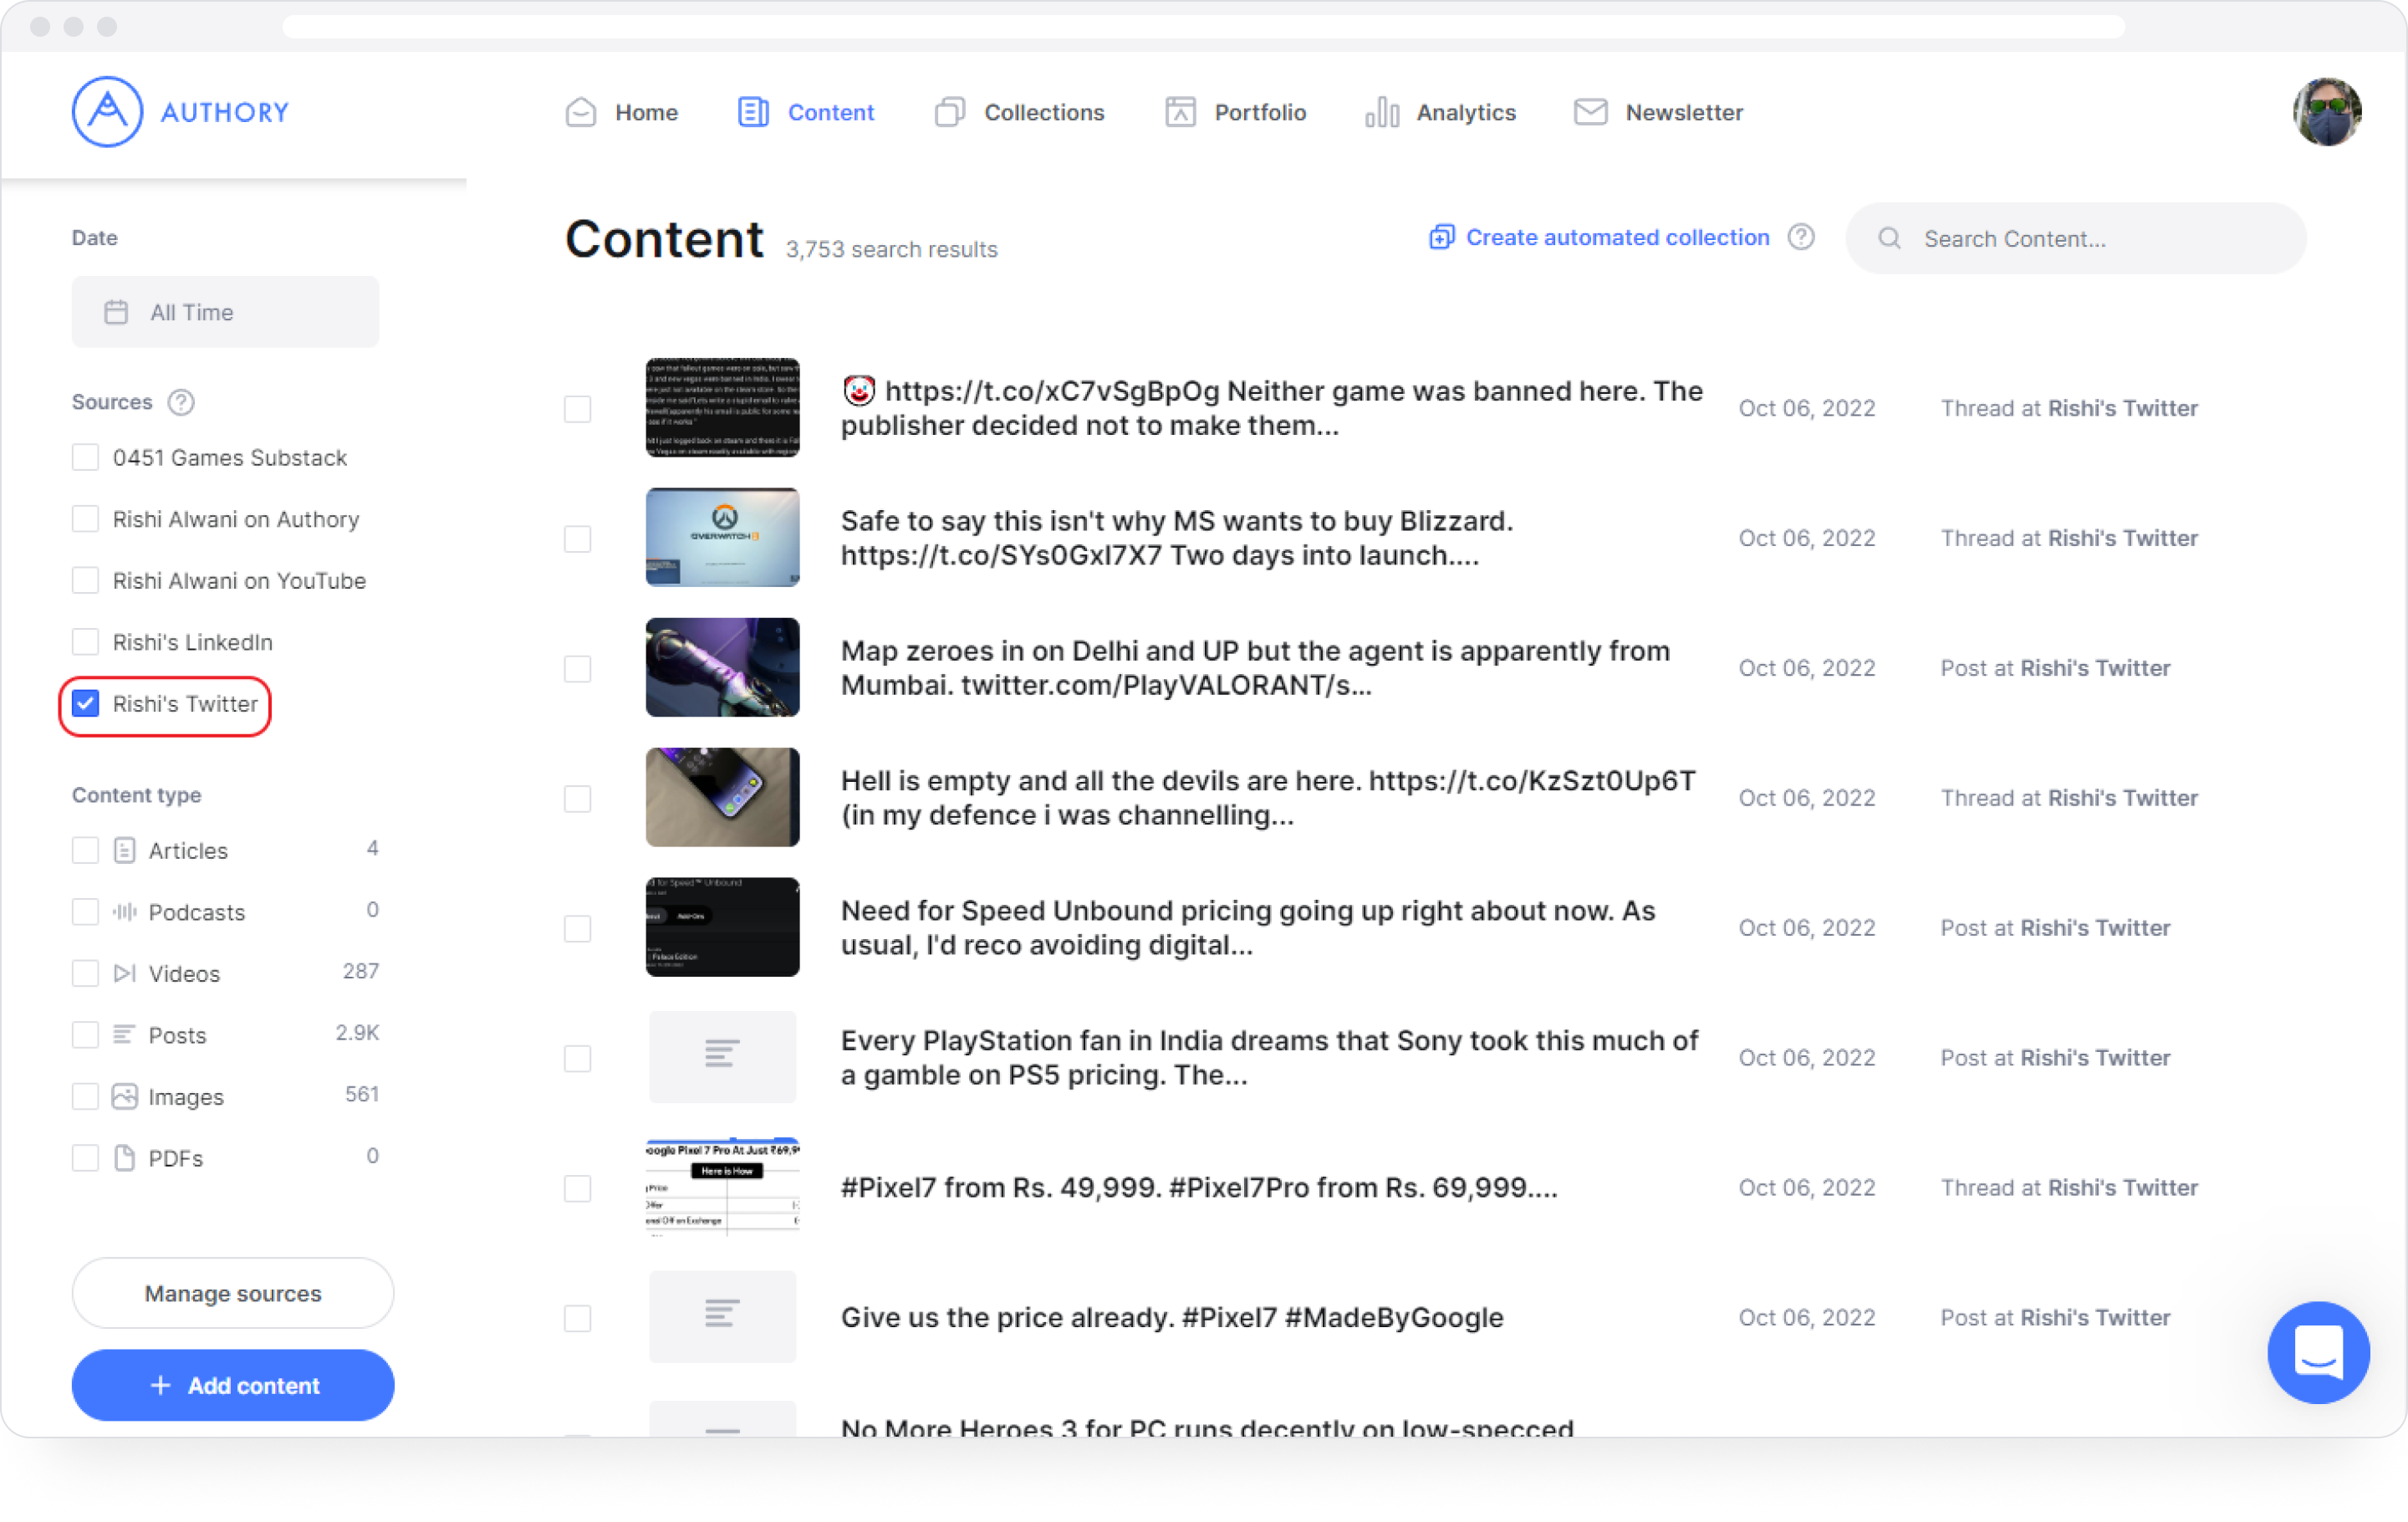
Task: Click the Collections nav icon
Action: coord(950,112)
